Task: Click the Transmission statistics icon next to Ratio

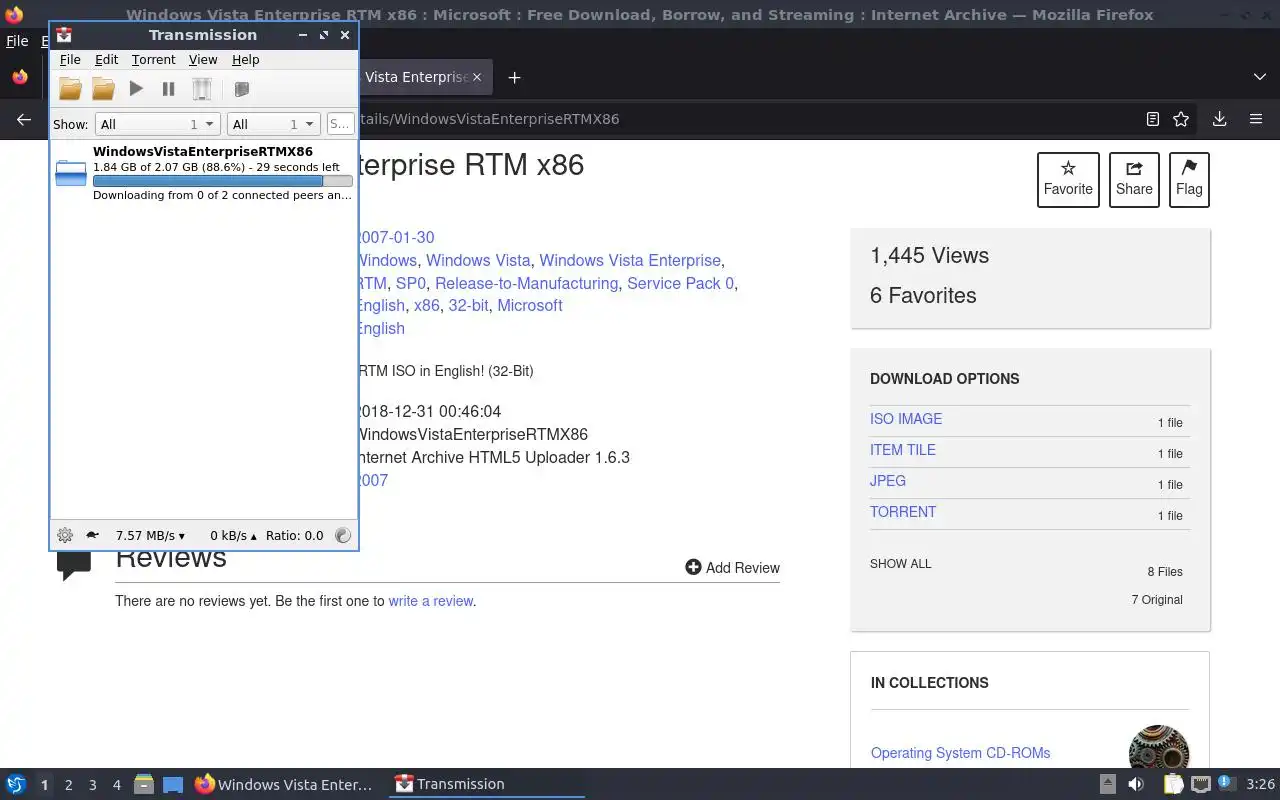Action: [343, 535]
